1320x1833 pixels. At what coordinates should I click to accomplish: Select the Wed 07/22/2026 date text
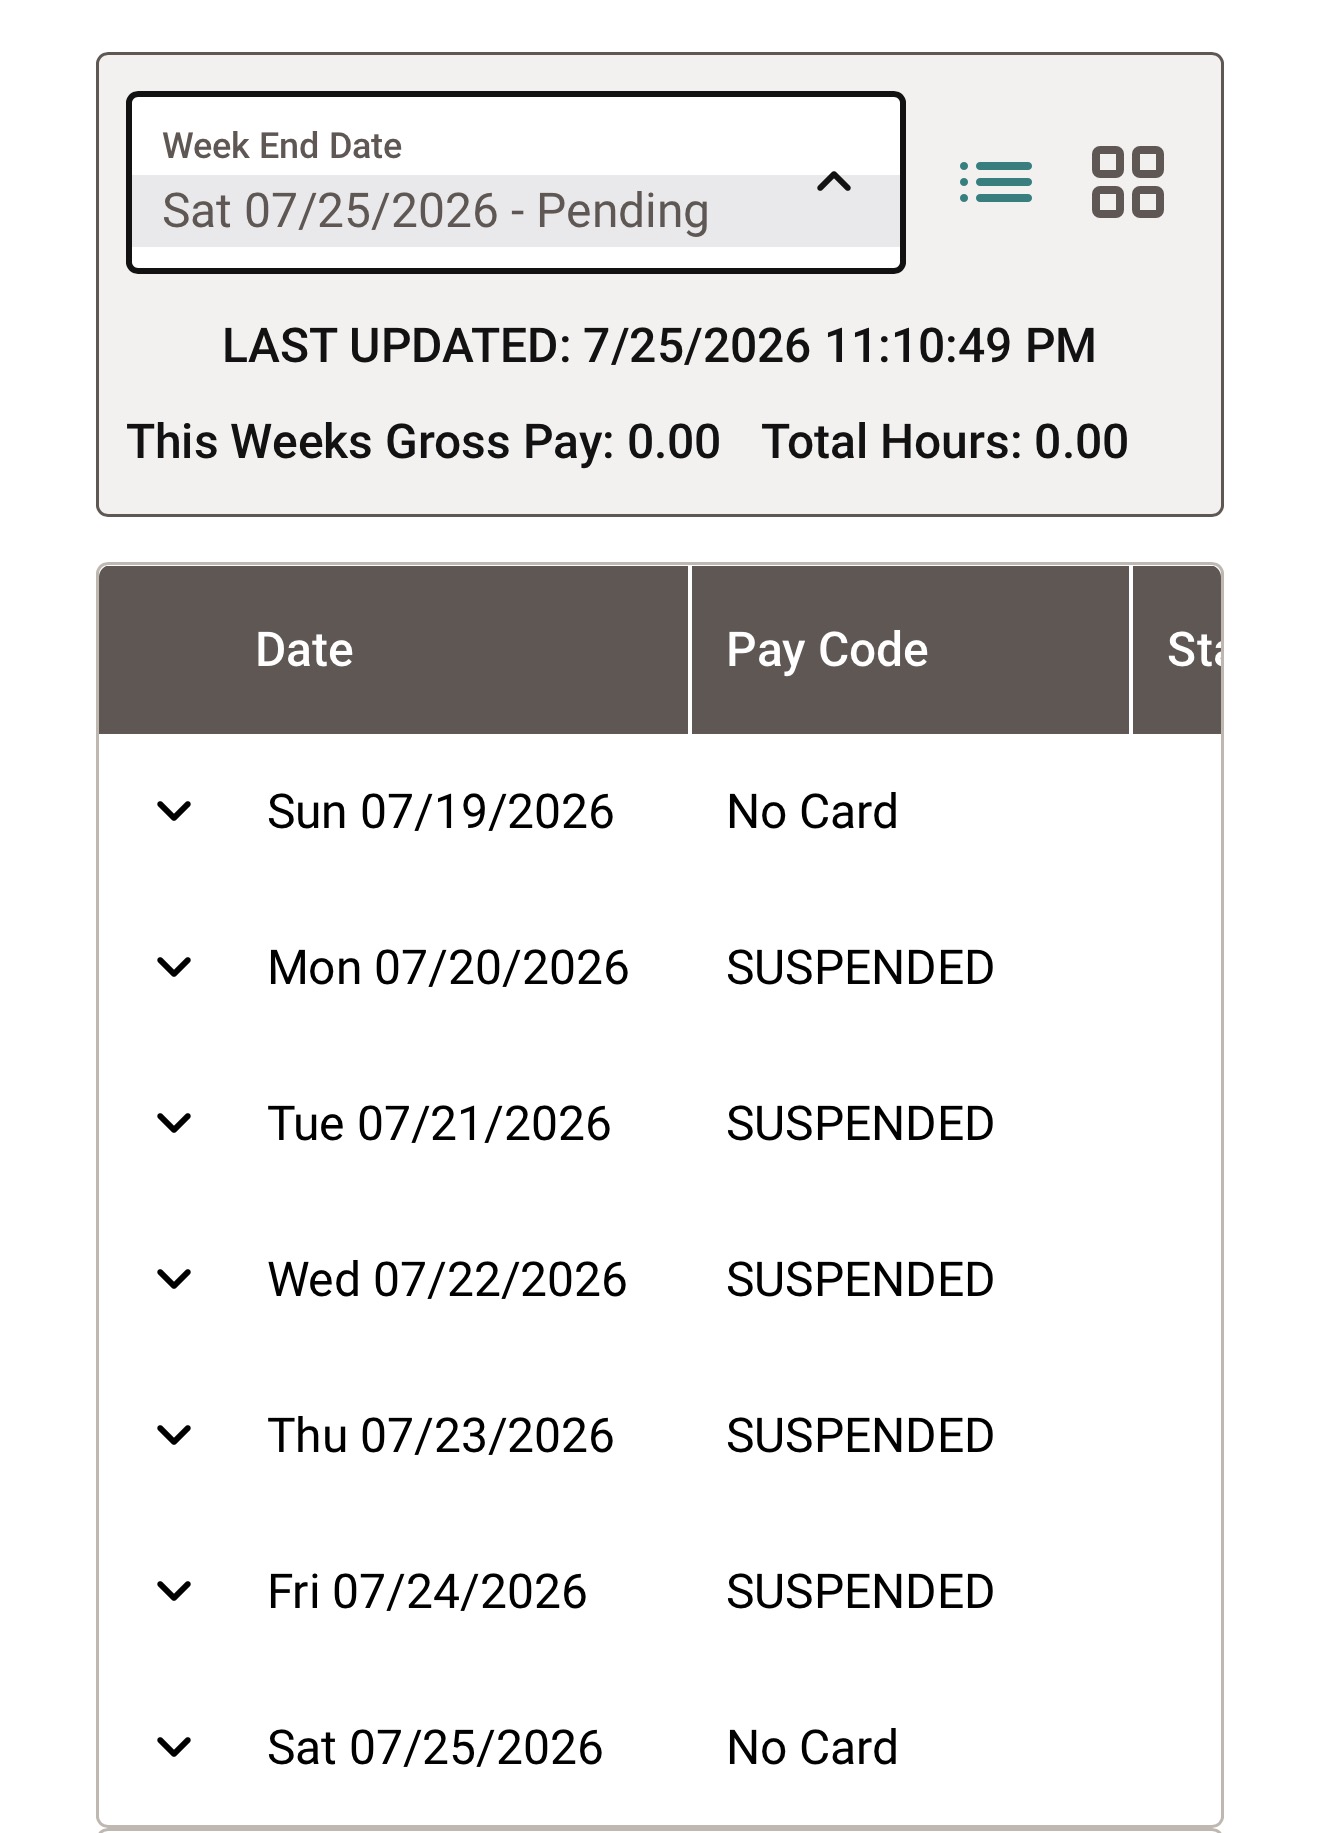pyautogui.click(x=447, y=1280)
